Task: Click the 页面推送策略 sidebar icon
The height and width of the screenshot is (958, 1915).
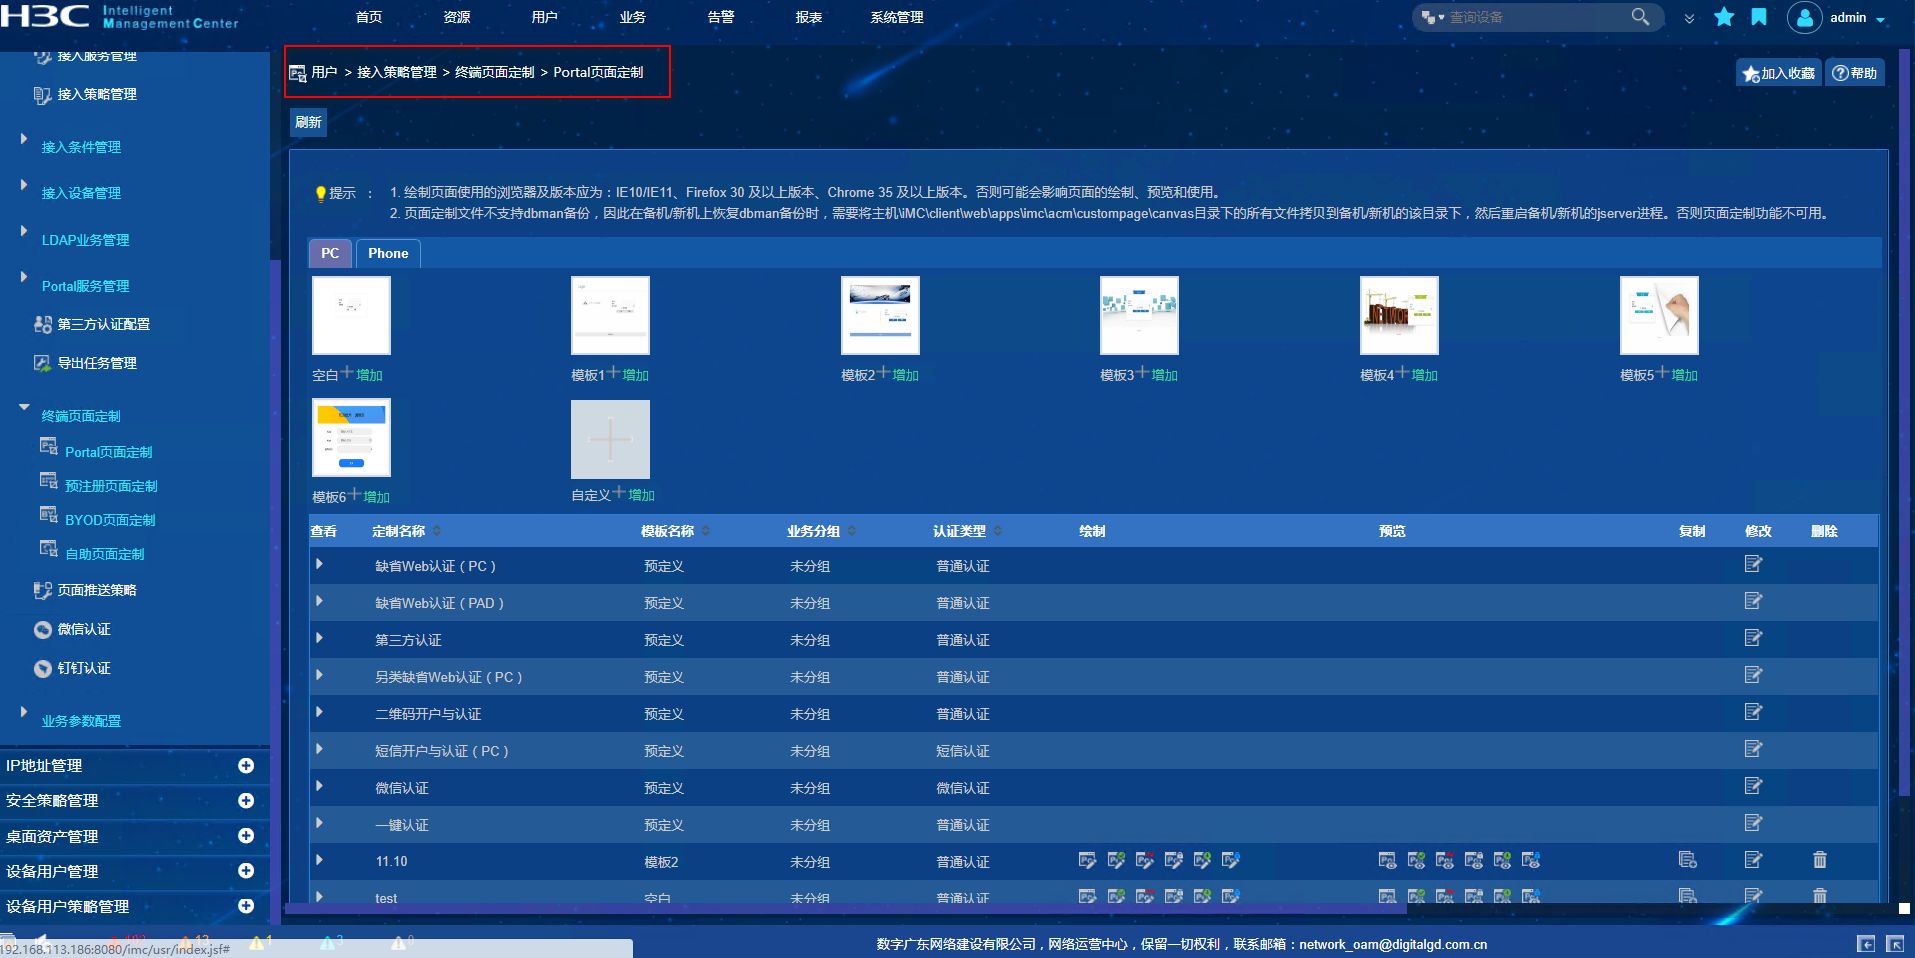Action: tap(42, 590)
